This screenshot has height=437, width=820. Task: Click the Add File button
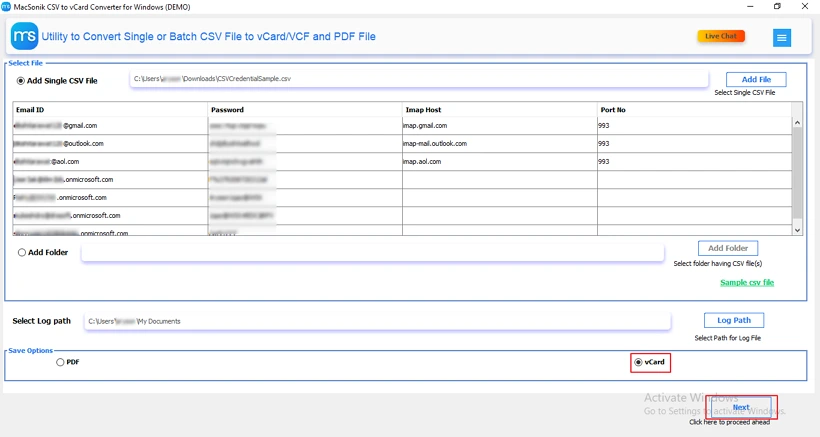pos(756,79)
